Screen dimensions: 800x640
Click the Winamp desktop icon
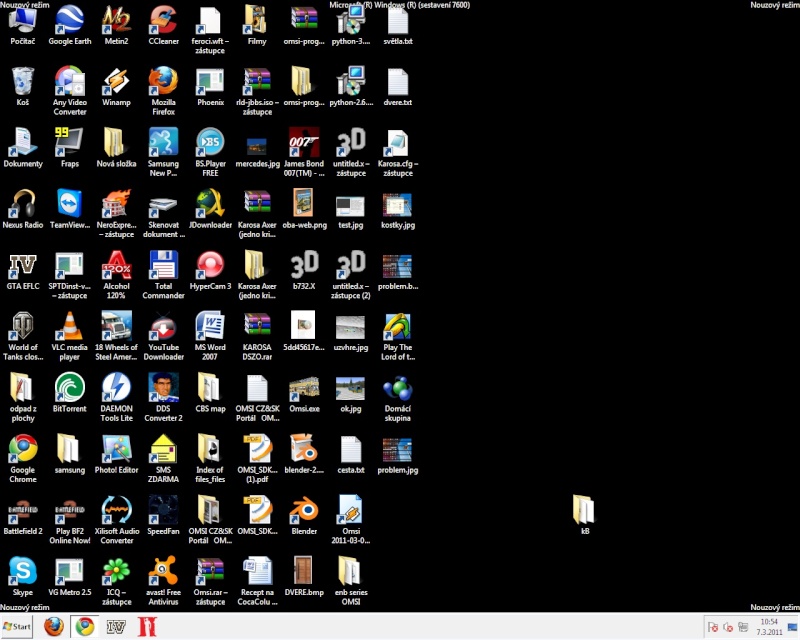[116, 87]
